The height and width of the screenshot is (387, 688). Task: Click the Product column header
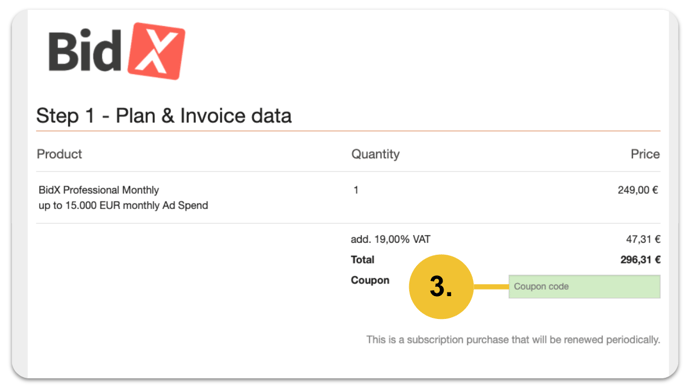click(x=59, y=154)
